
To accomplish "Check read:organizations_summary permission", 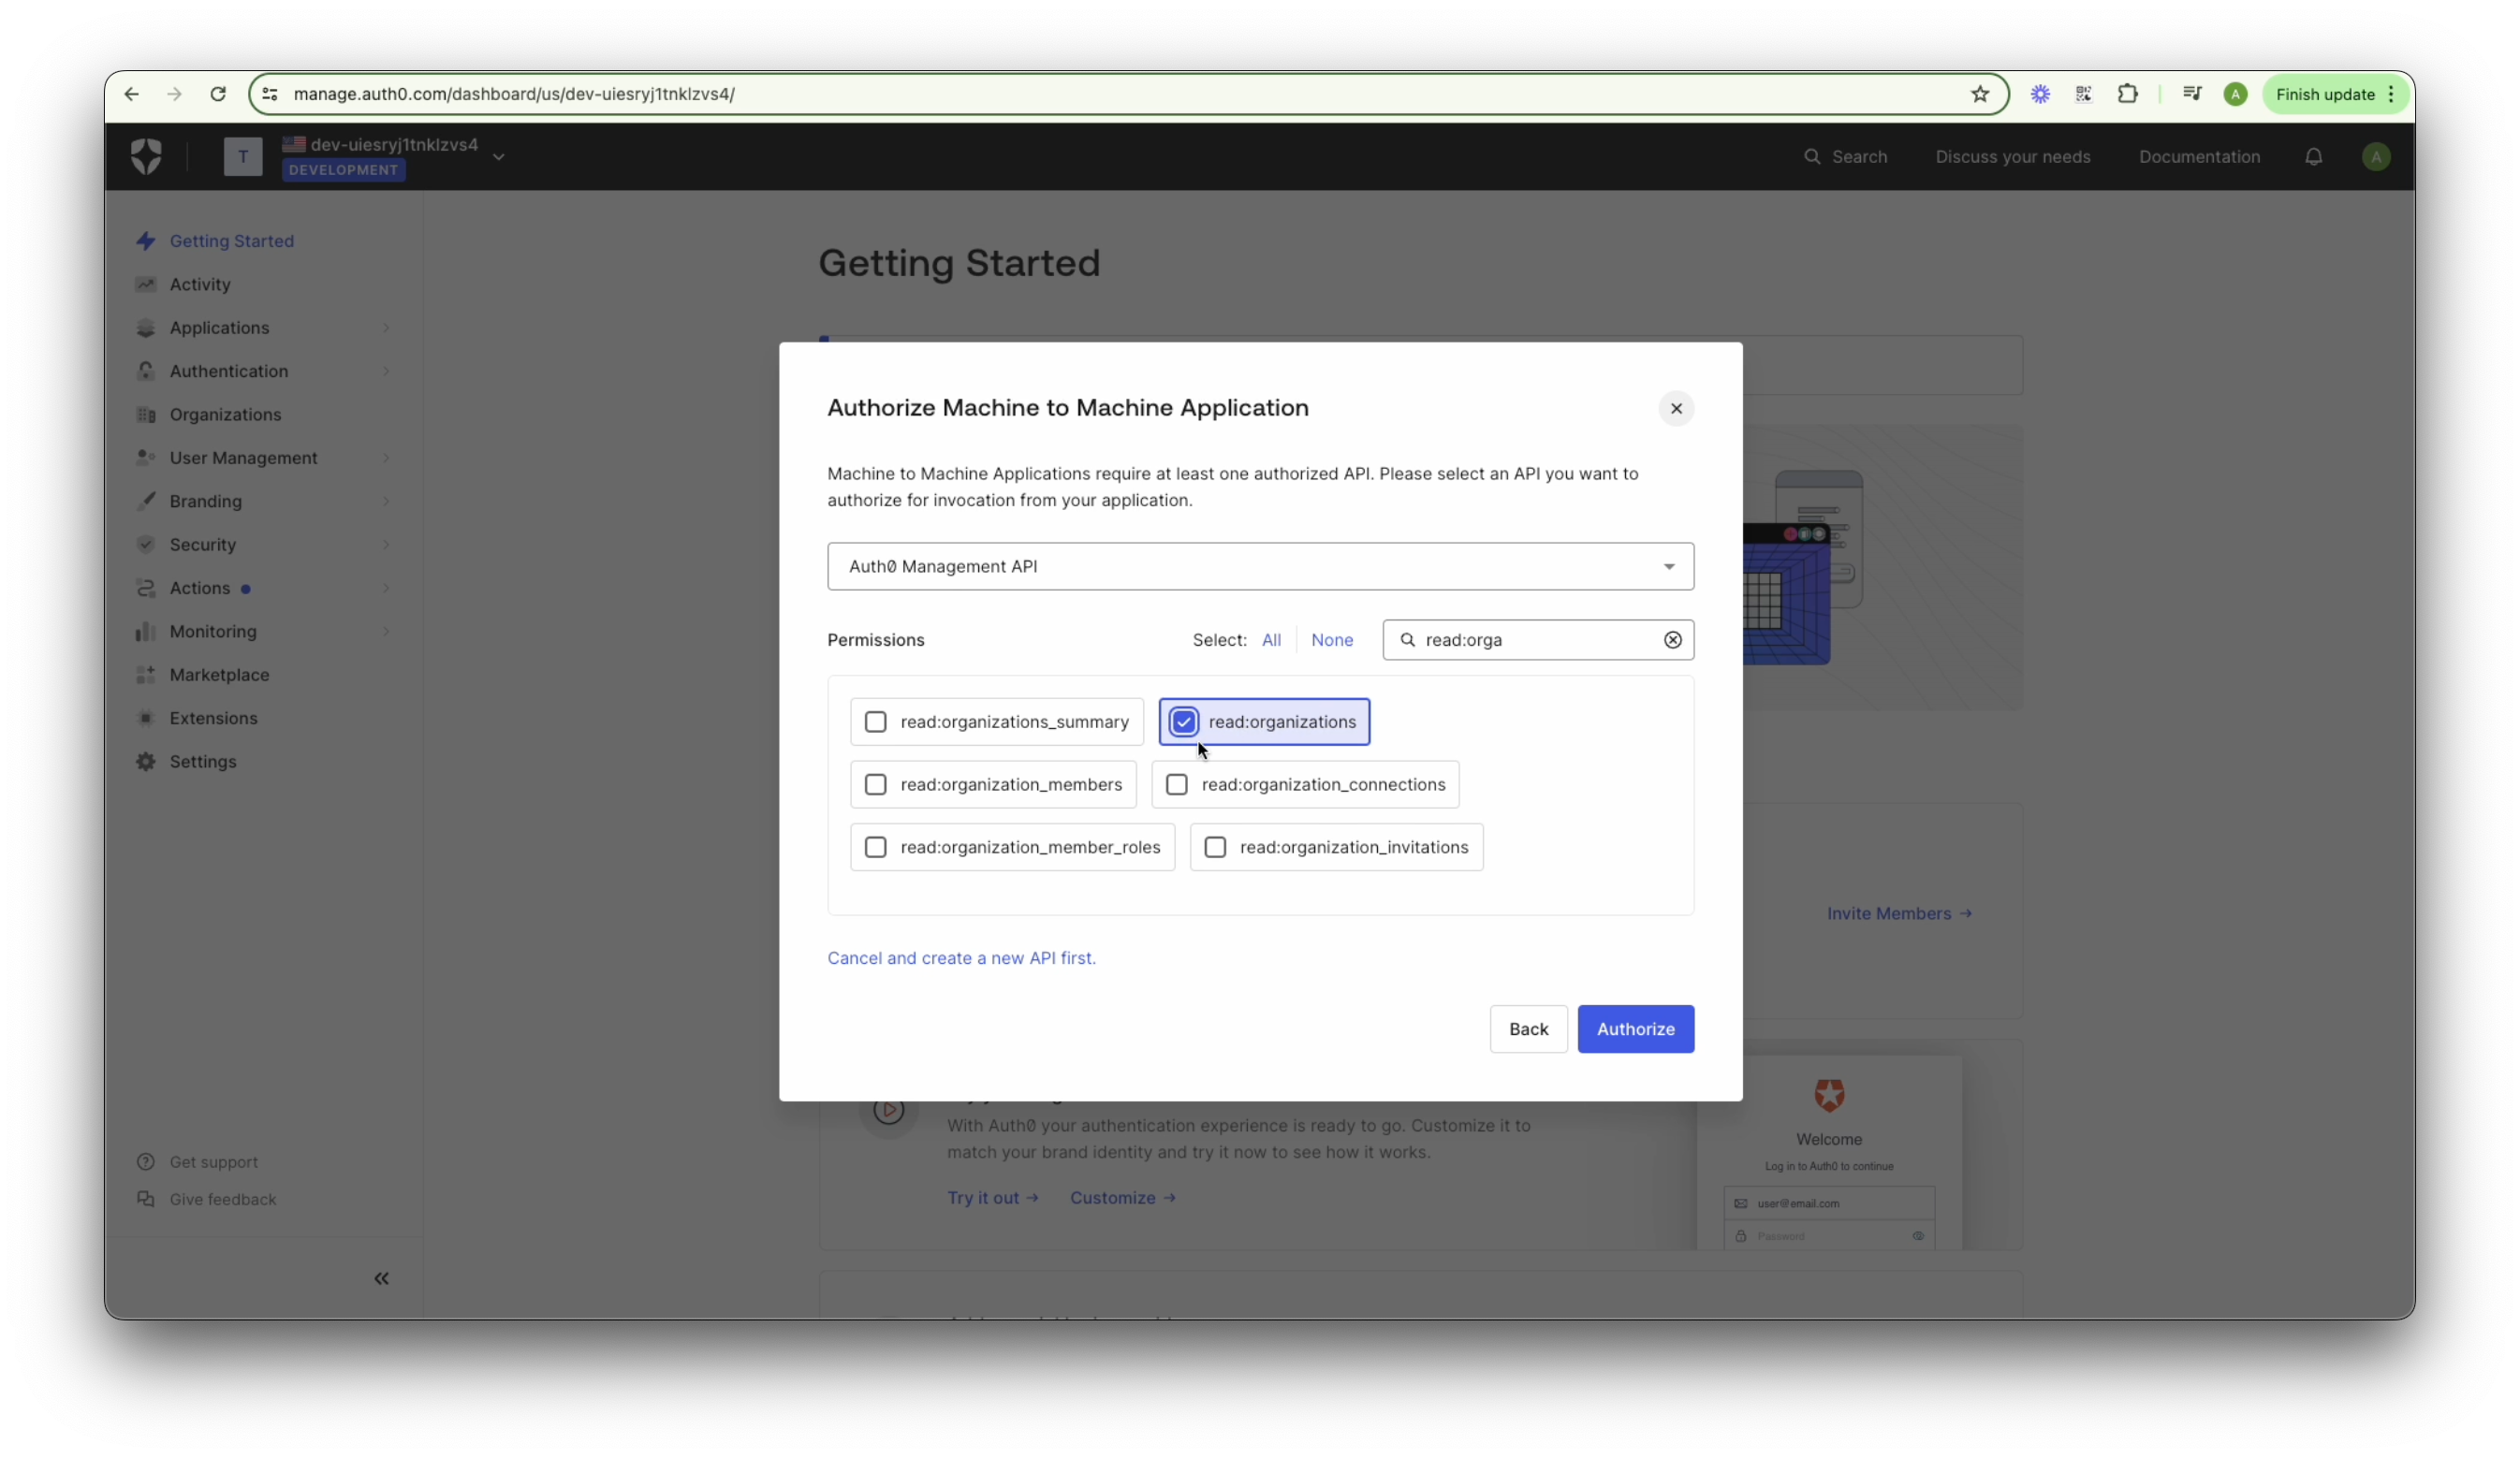I will tap(875, 722).
